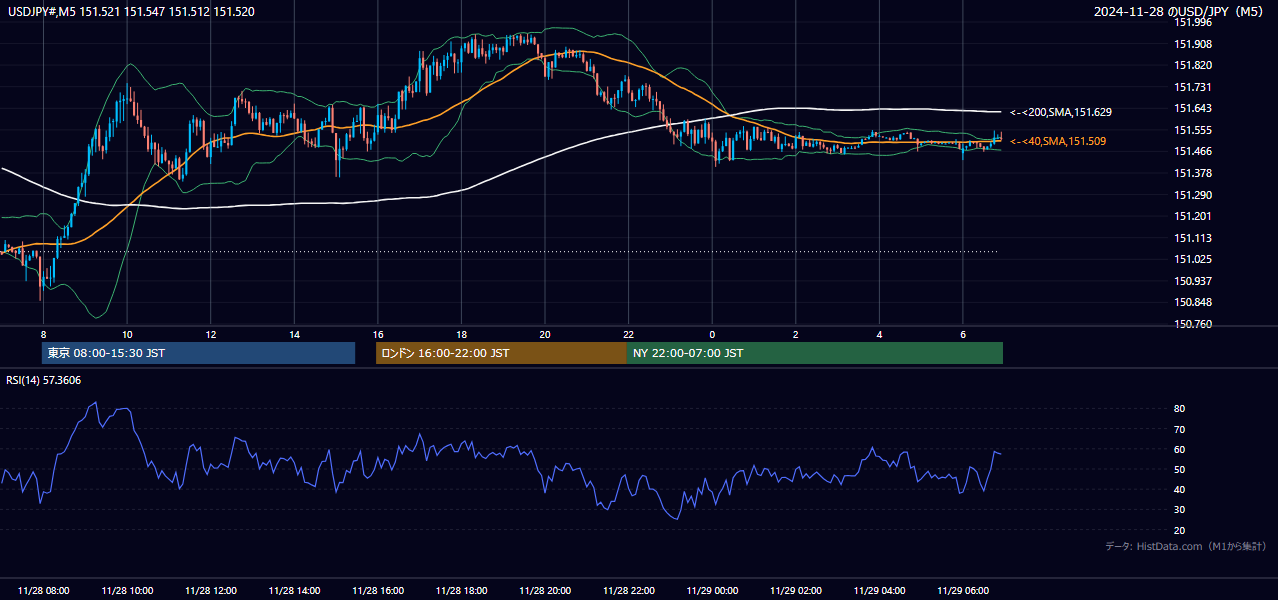
Task: Click price axis label 150.937
Action: [x=1193, y=281]
